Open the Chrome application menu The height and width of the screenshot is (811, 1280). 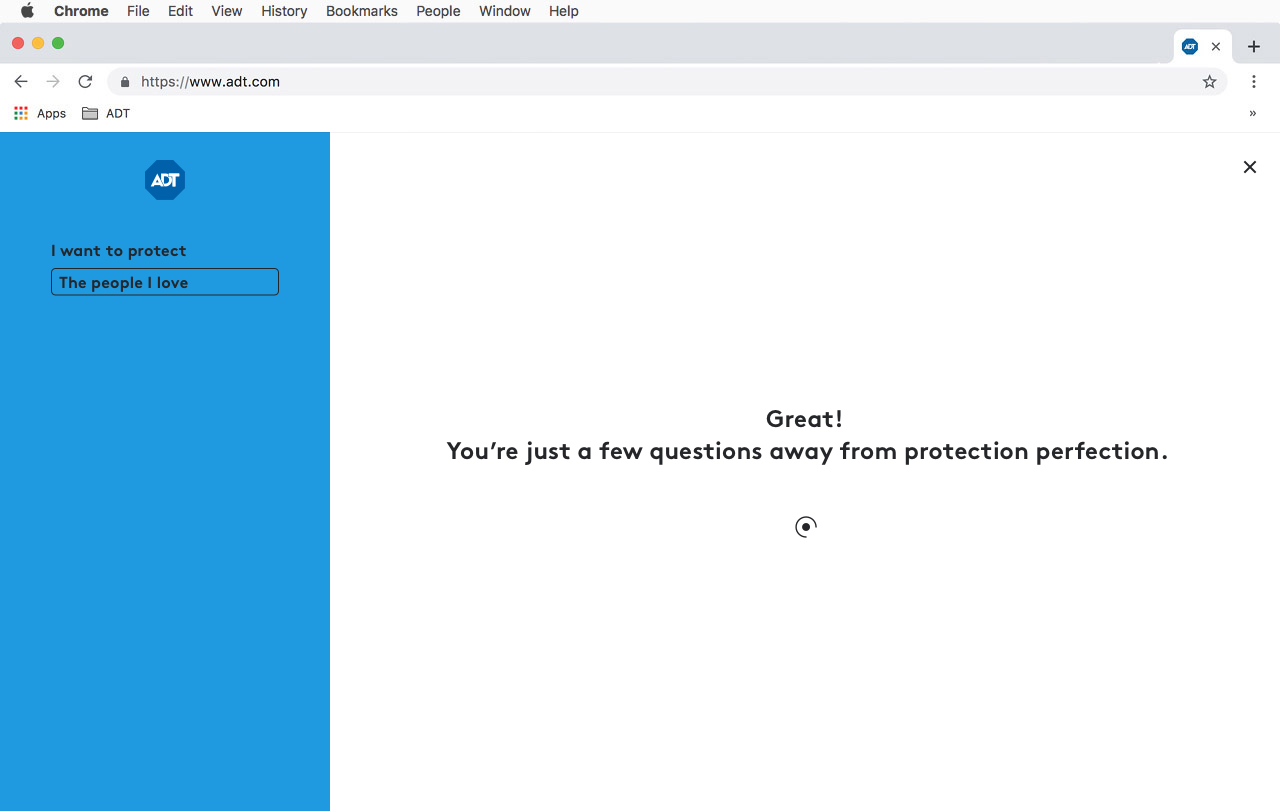(x=81, y=11)
